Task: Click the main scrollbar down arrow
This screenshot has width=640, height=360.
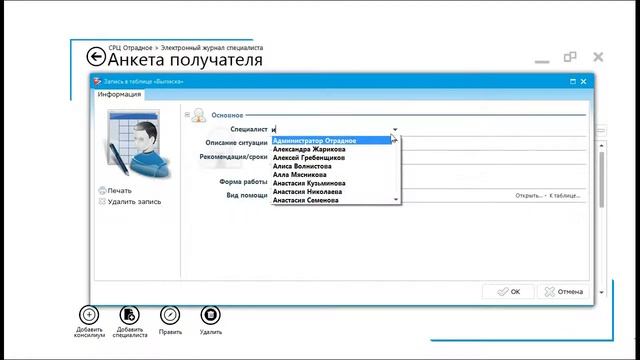Action: [x=601, y=292]
